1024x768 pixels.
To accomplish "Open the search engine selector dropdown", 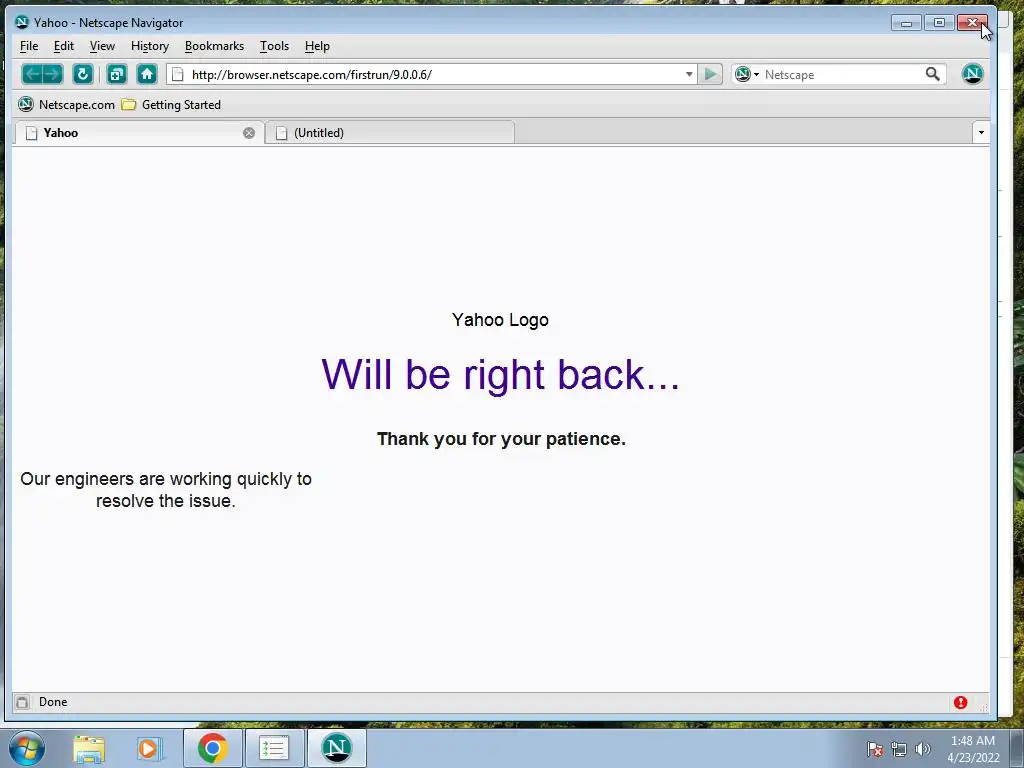I will [746, 74].
